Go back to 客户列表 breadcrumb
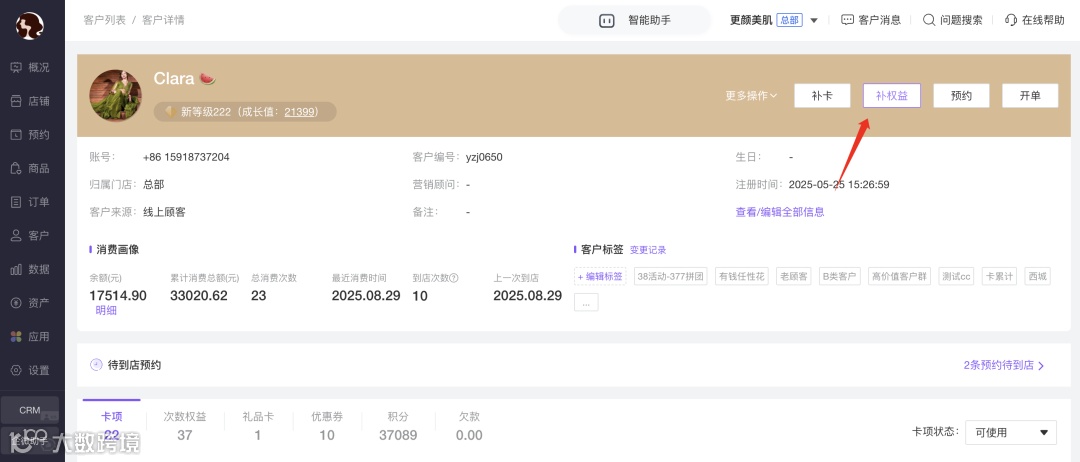 coord(105,20)
